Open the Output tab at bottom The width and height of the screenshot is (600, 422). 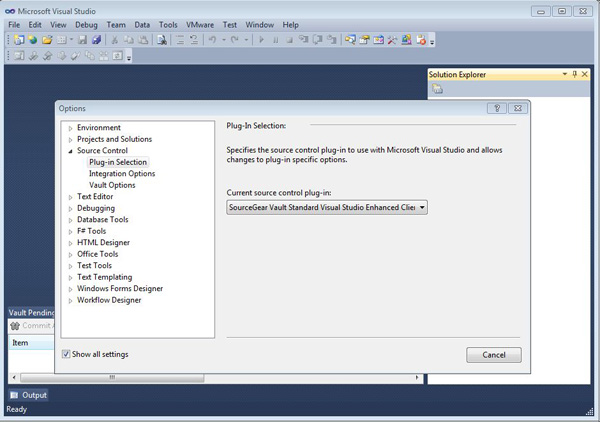[x=34, y=395]
